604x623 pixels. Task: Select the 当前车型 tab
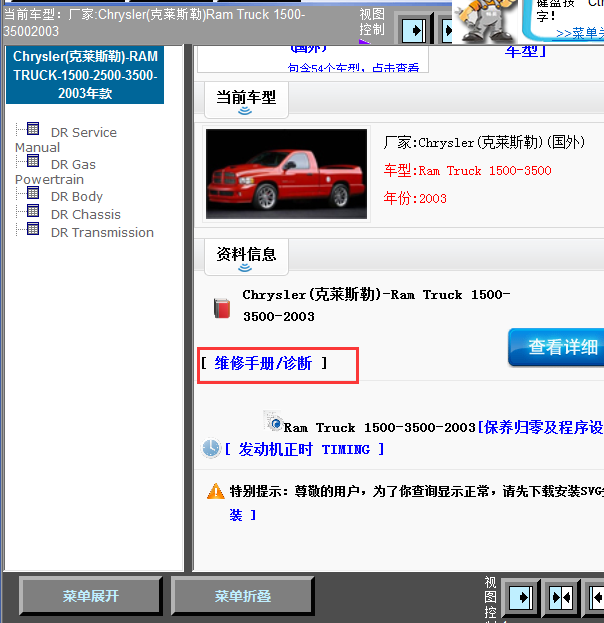[246, 100]
